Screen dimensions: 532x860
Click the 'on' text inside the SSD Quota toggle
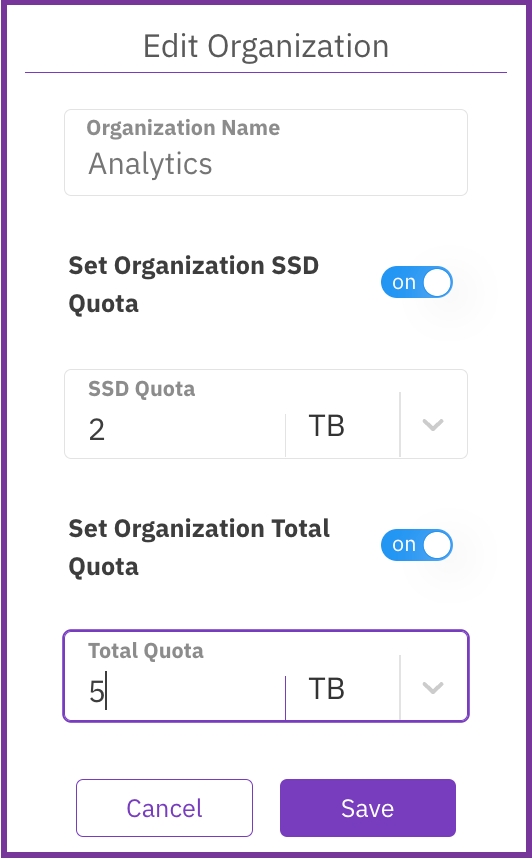click(404, 282)
